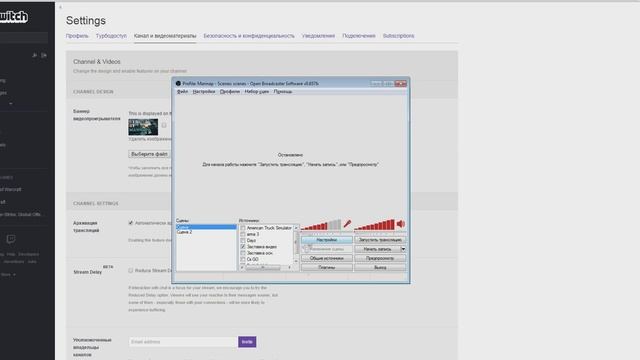Open the Подключения tab
Viewport: 640px width, 360px height.
click(359, 36)
